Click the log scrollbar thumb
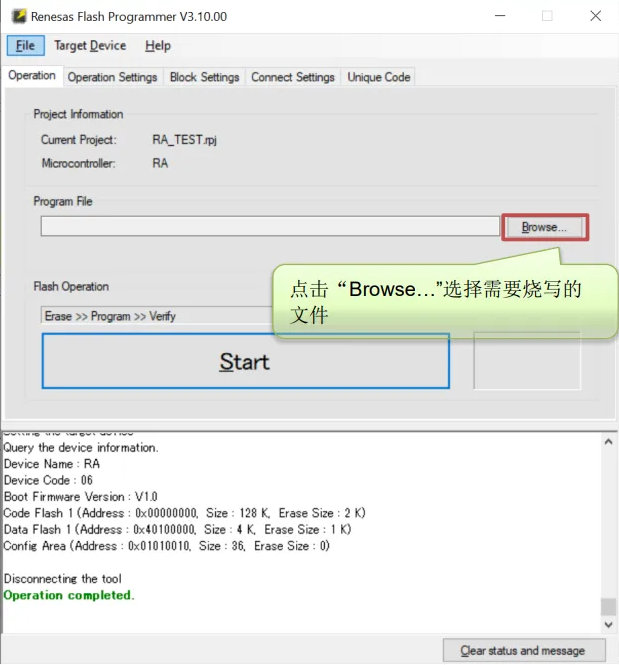Screen dimensions: 619x665 (x=608, y=606)
